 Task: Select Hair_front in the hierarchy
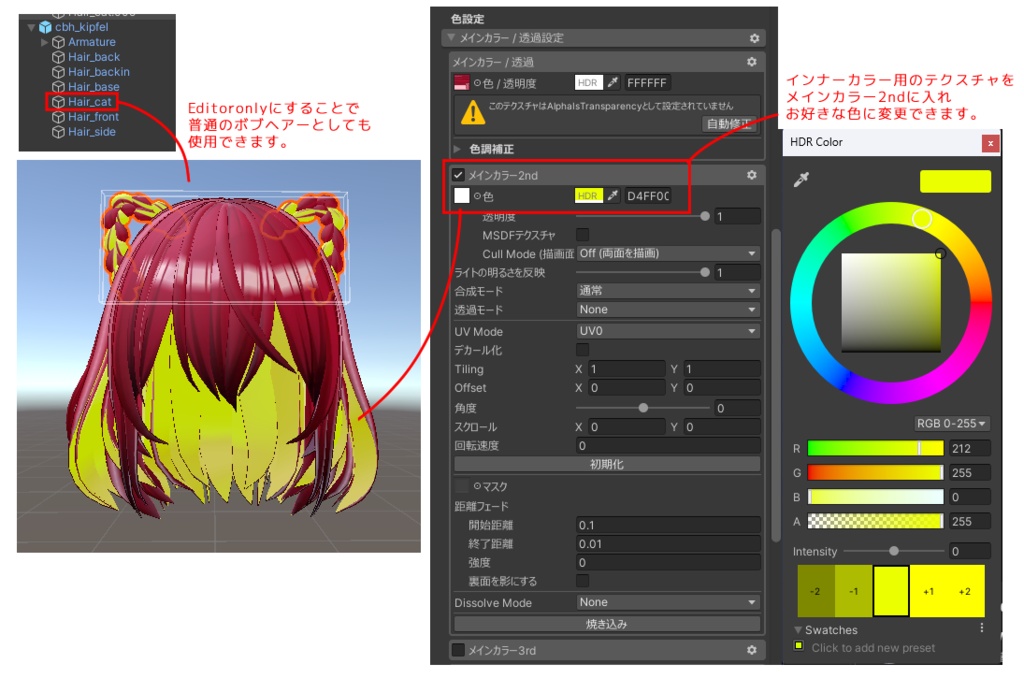click(93, 117)
